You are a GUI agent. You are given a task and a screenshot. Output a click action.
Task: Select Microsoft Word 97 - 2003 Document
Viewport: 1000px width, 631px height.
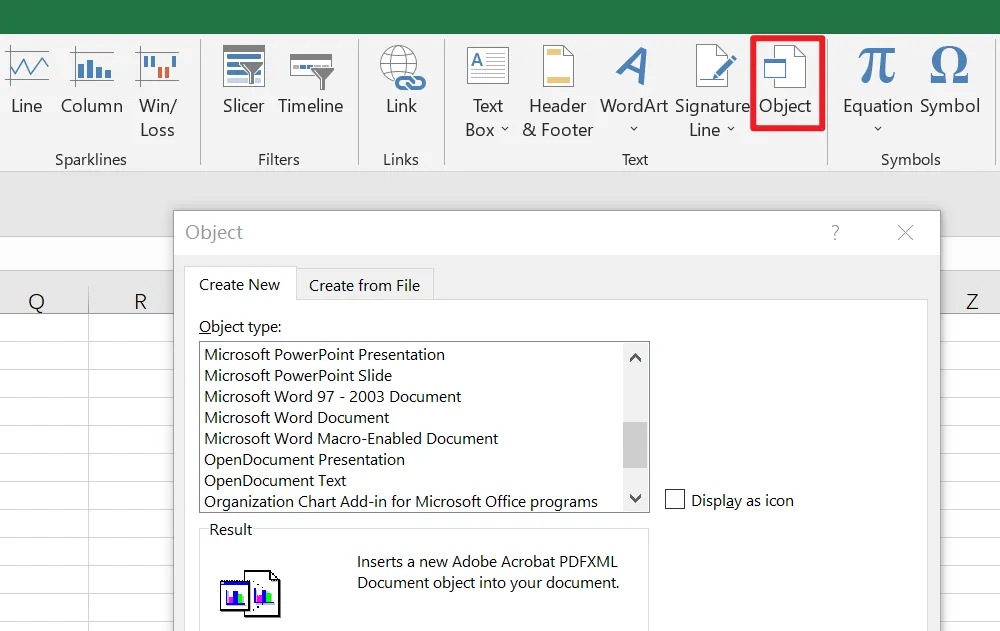point(332,397)
